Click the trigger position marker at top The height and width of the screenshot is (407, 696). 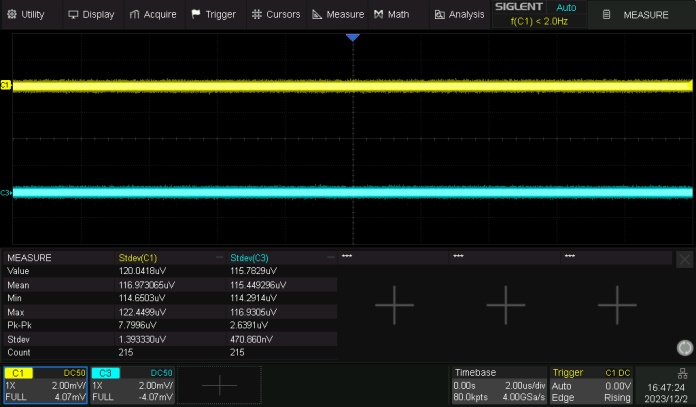point(352,37)
